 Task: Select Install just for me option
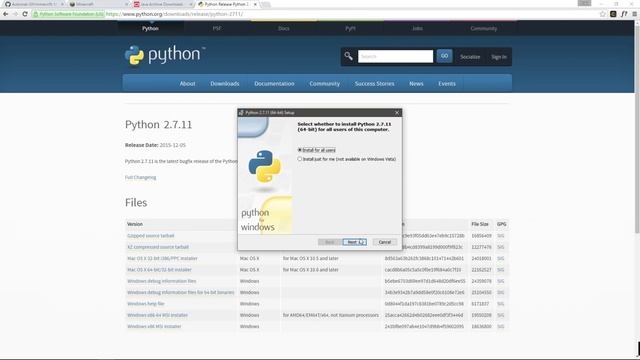click(x=347, y=159)
